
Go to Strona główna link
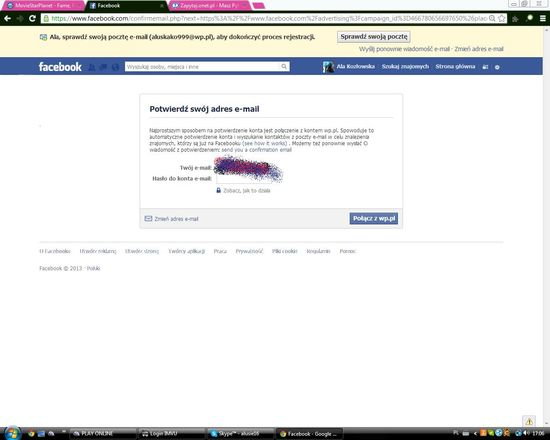[x=455, y=66]
